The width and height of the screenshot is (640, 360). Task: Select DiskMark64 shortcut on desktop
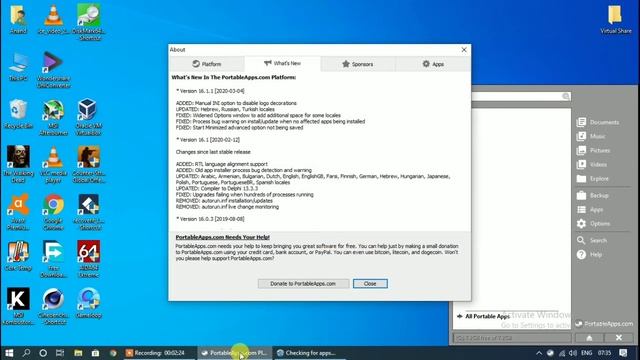(x=88, y=22)
